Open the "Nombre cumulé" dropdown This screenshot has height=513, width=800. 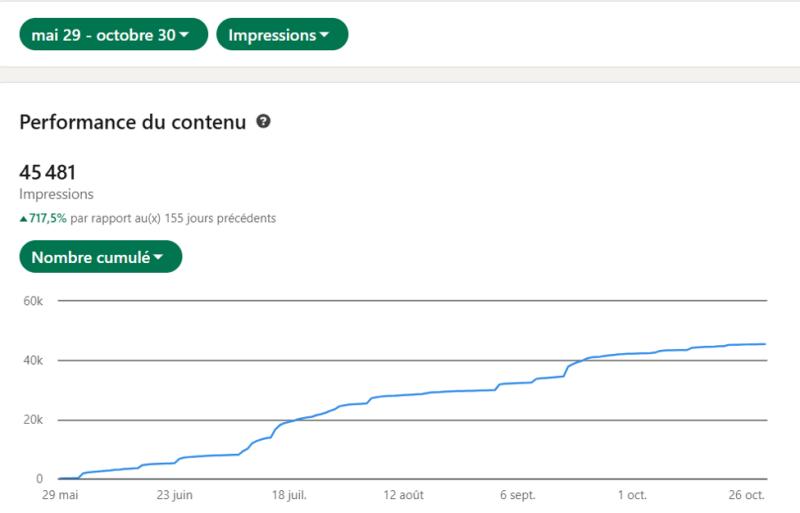coord(100,257)
